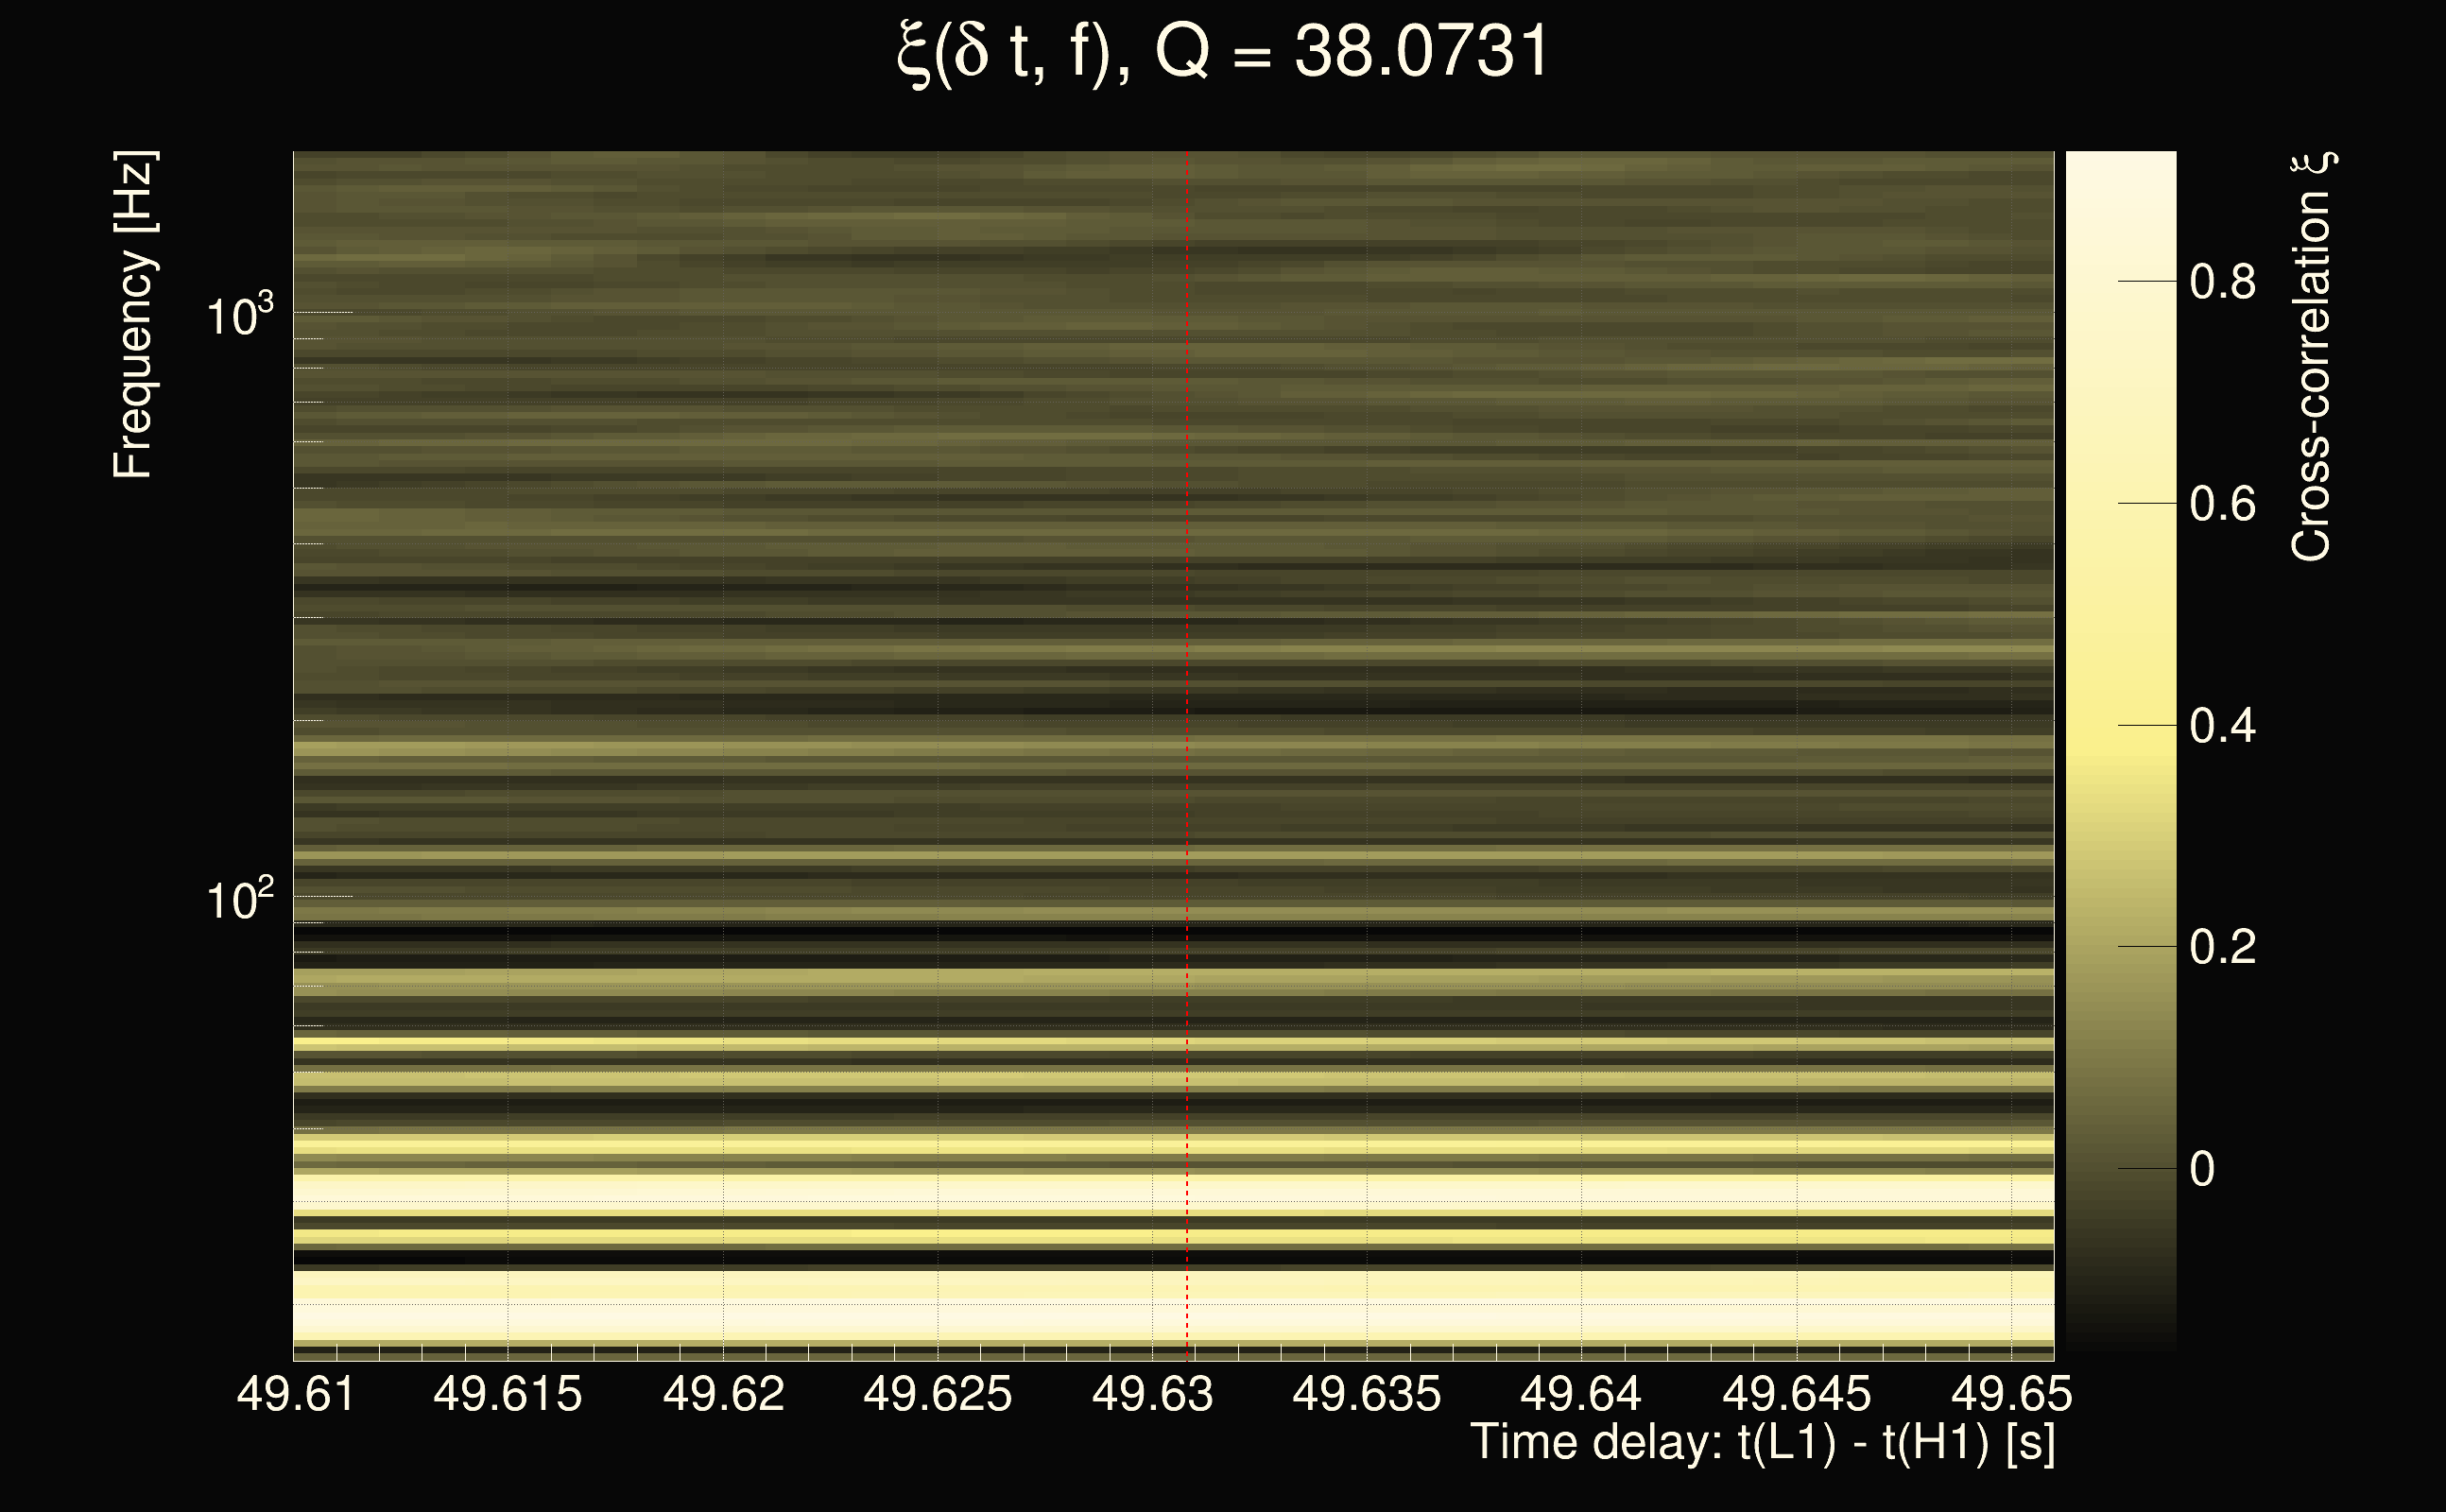Viewport: 2446px width, 1512px height.
Task: Click the 49.62 time axis tick label
Action: click(723, 1394)
